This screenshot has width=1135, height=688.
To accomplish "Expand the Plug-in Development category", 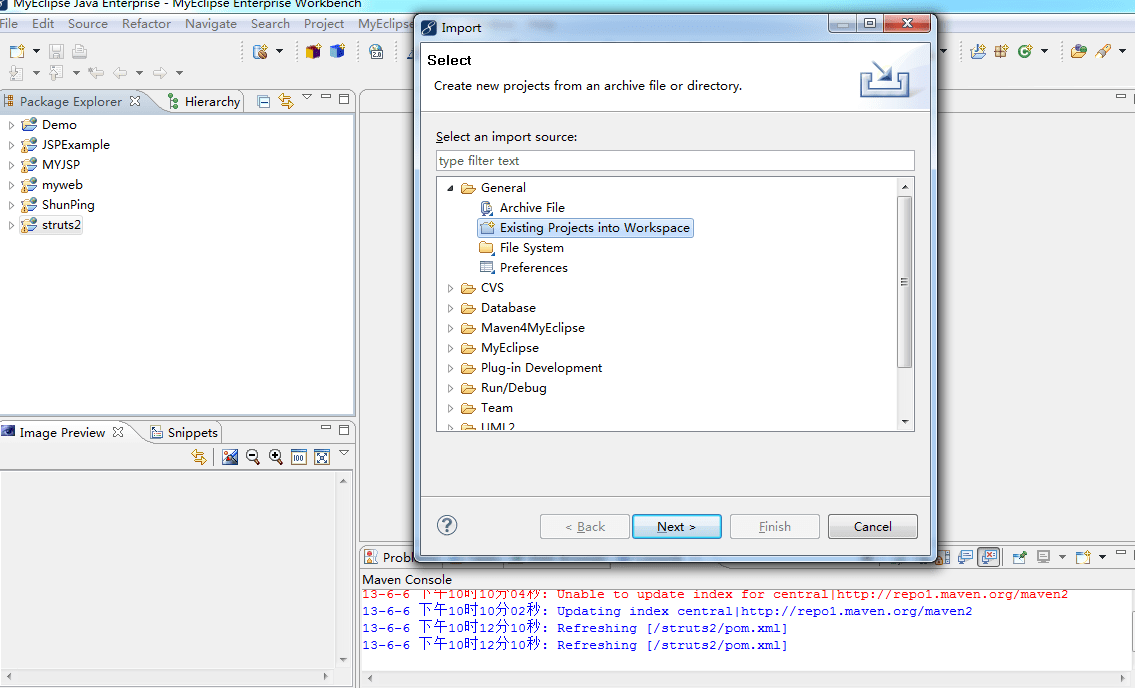I will 450,369.
